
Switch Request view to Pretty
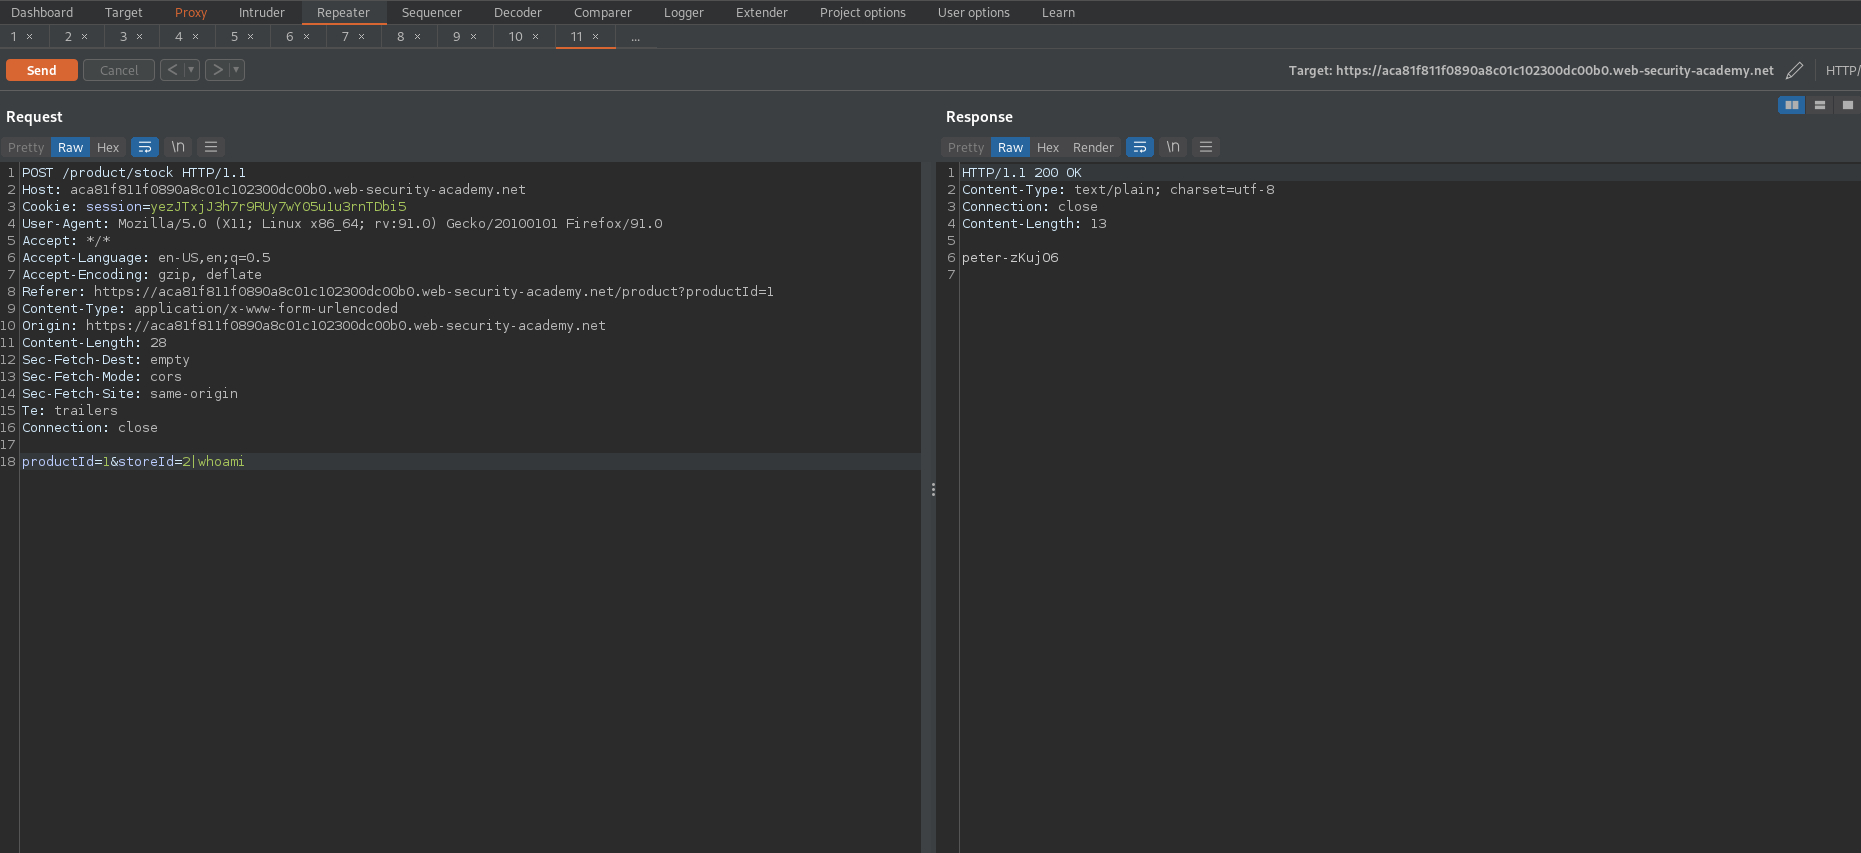click(x=26, y=147)
